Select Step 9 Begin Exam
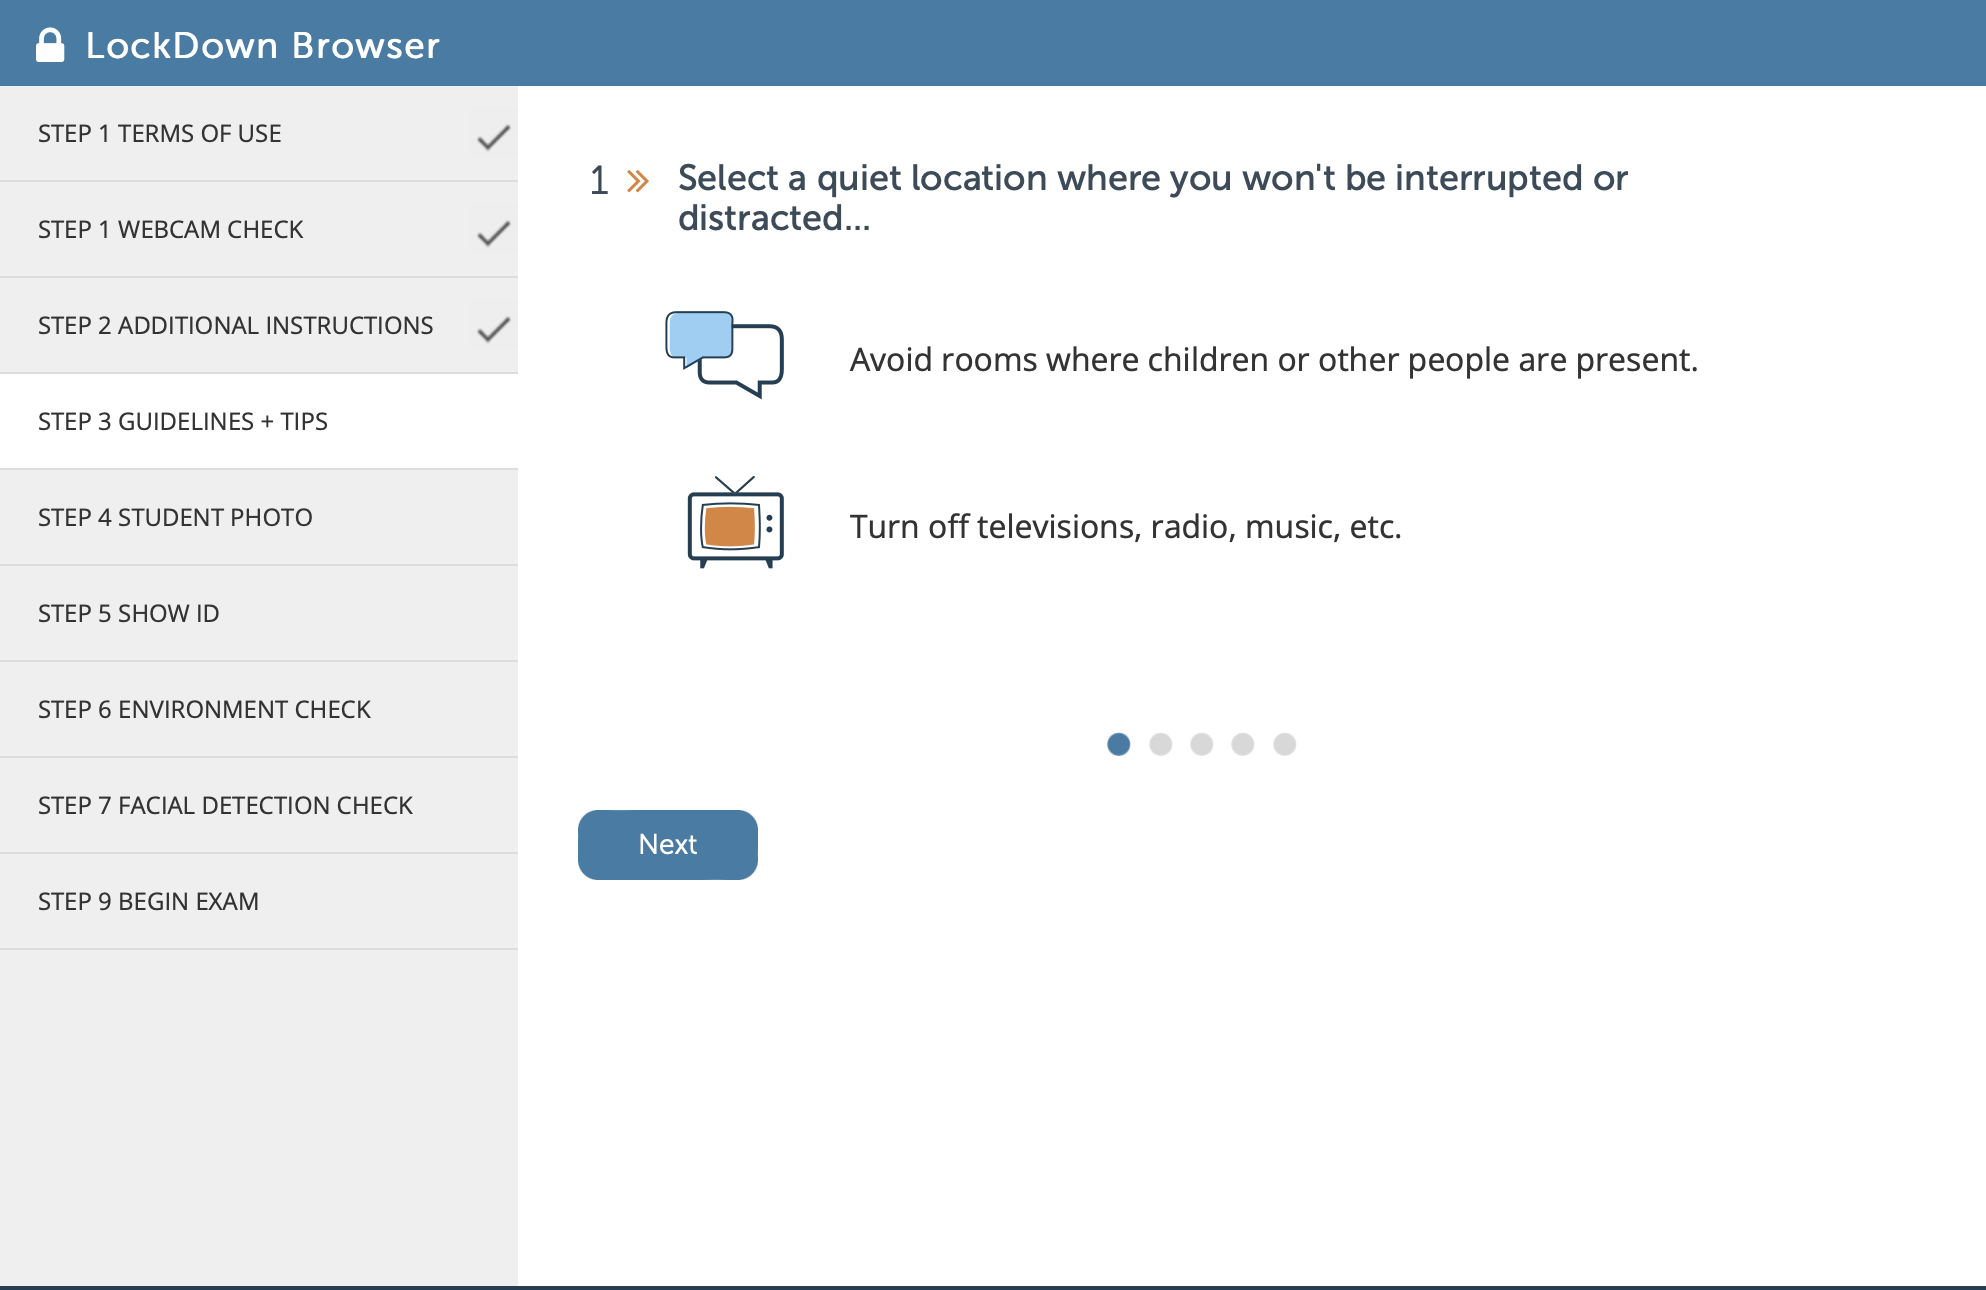1986x1290 pixels. point(259,901)
